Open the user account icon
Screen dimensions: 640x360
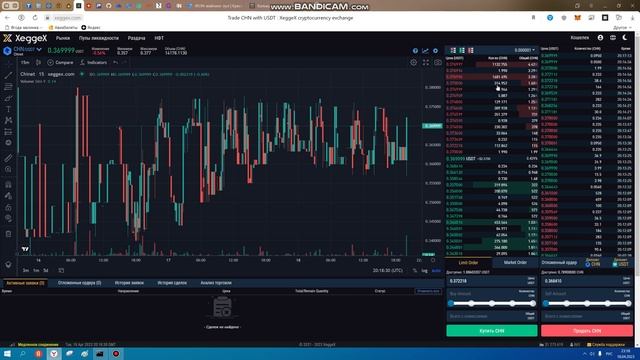click(x=600, y=38)
